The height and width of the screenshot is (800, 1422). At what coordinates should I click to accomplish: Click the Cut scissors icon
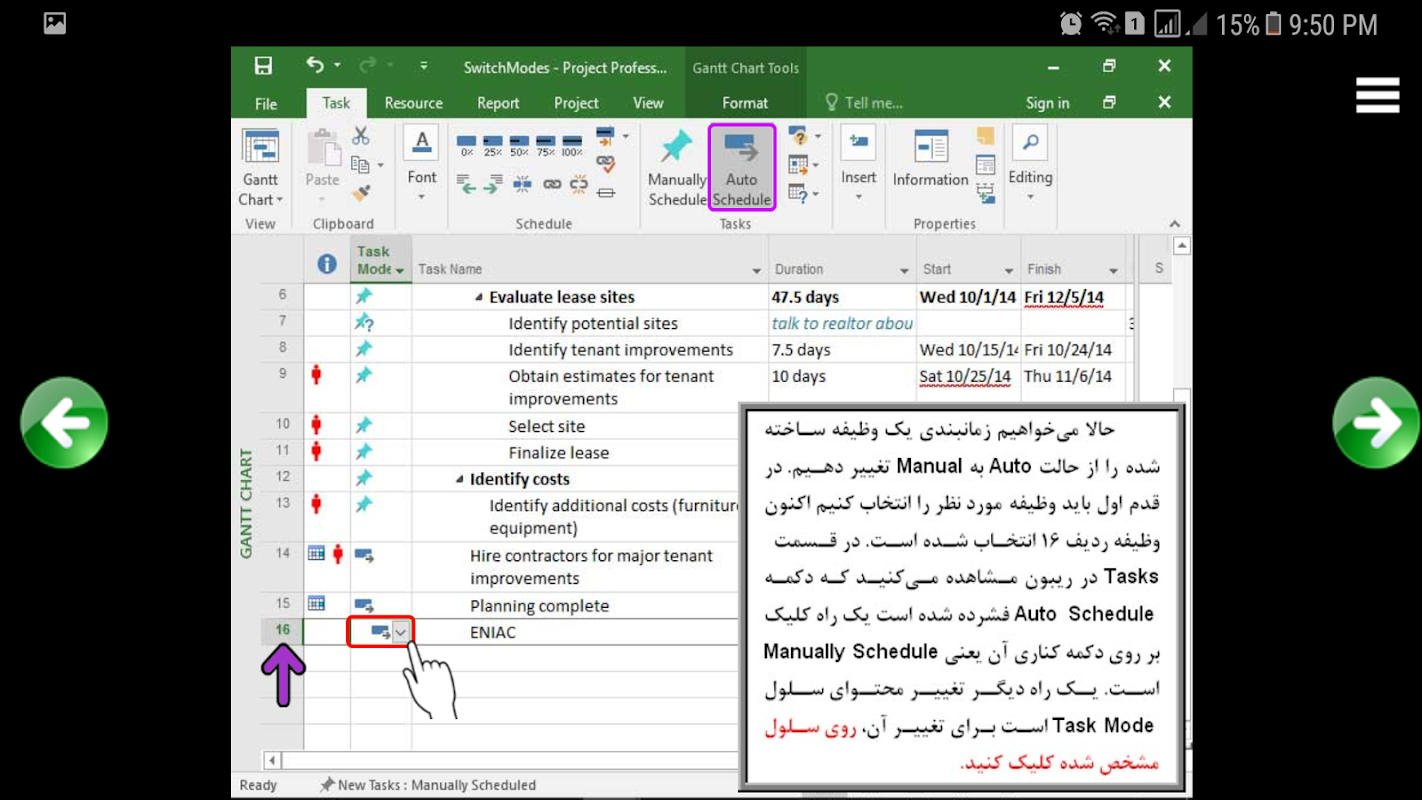(361, 136)
